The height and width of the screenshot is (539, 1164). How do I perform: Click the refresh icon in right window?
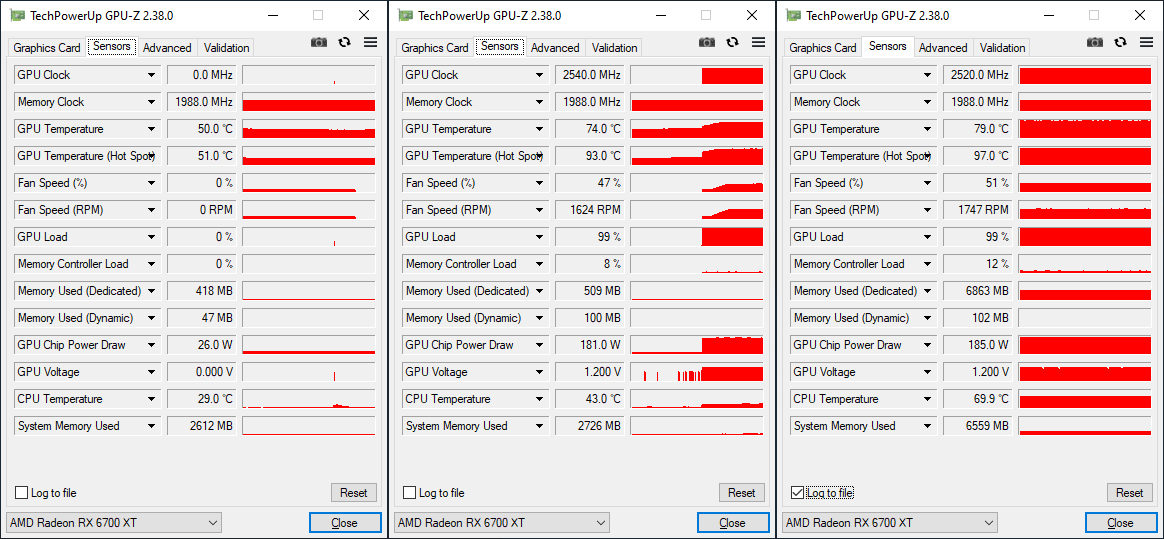[1121, 42]
